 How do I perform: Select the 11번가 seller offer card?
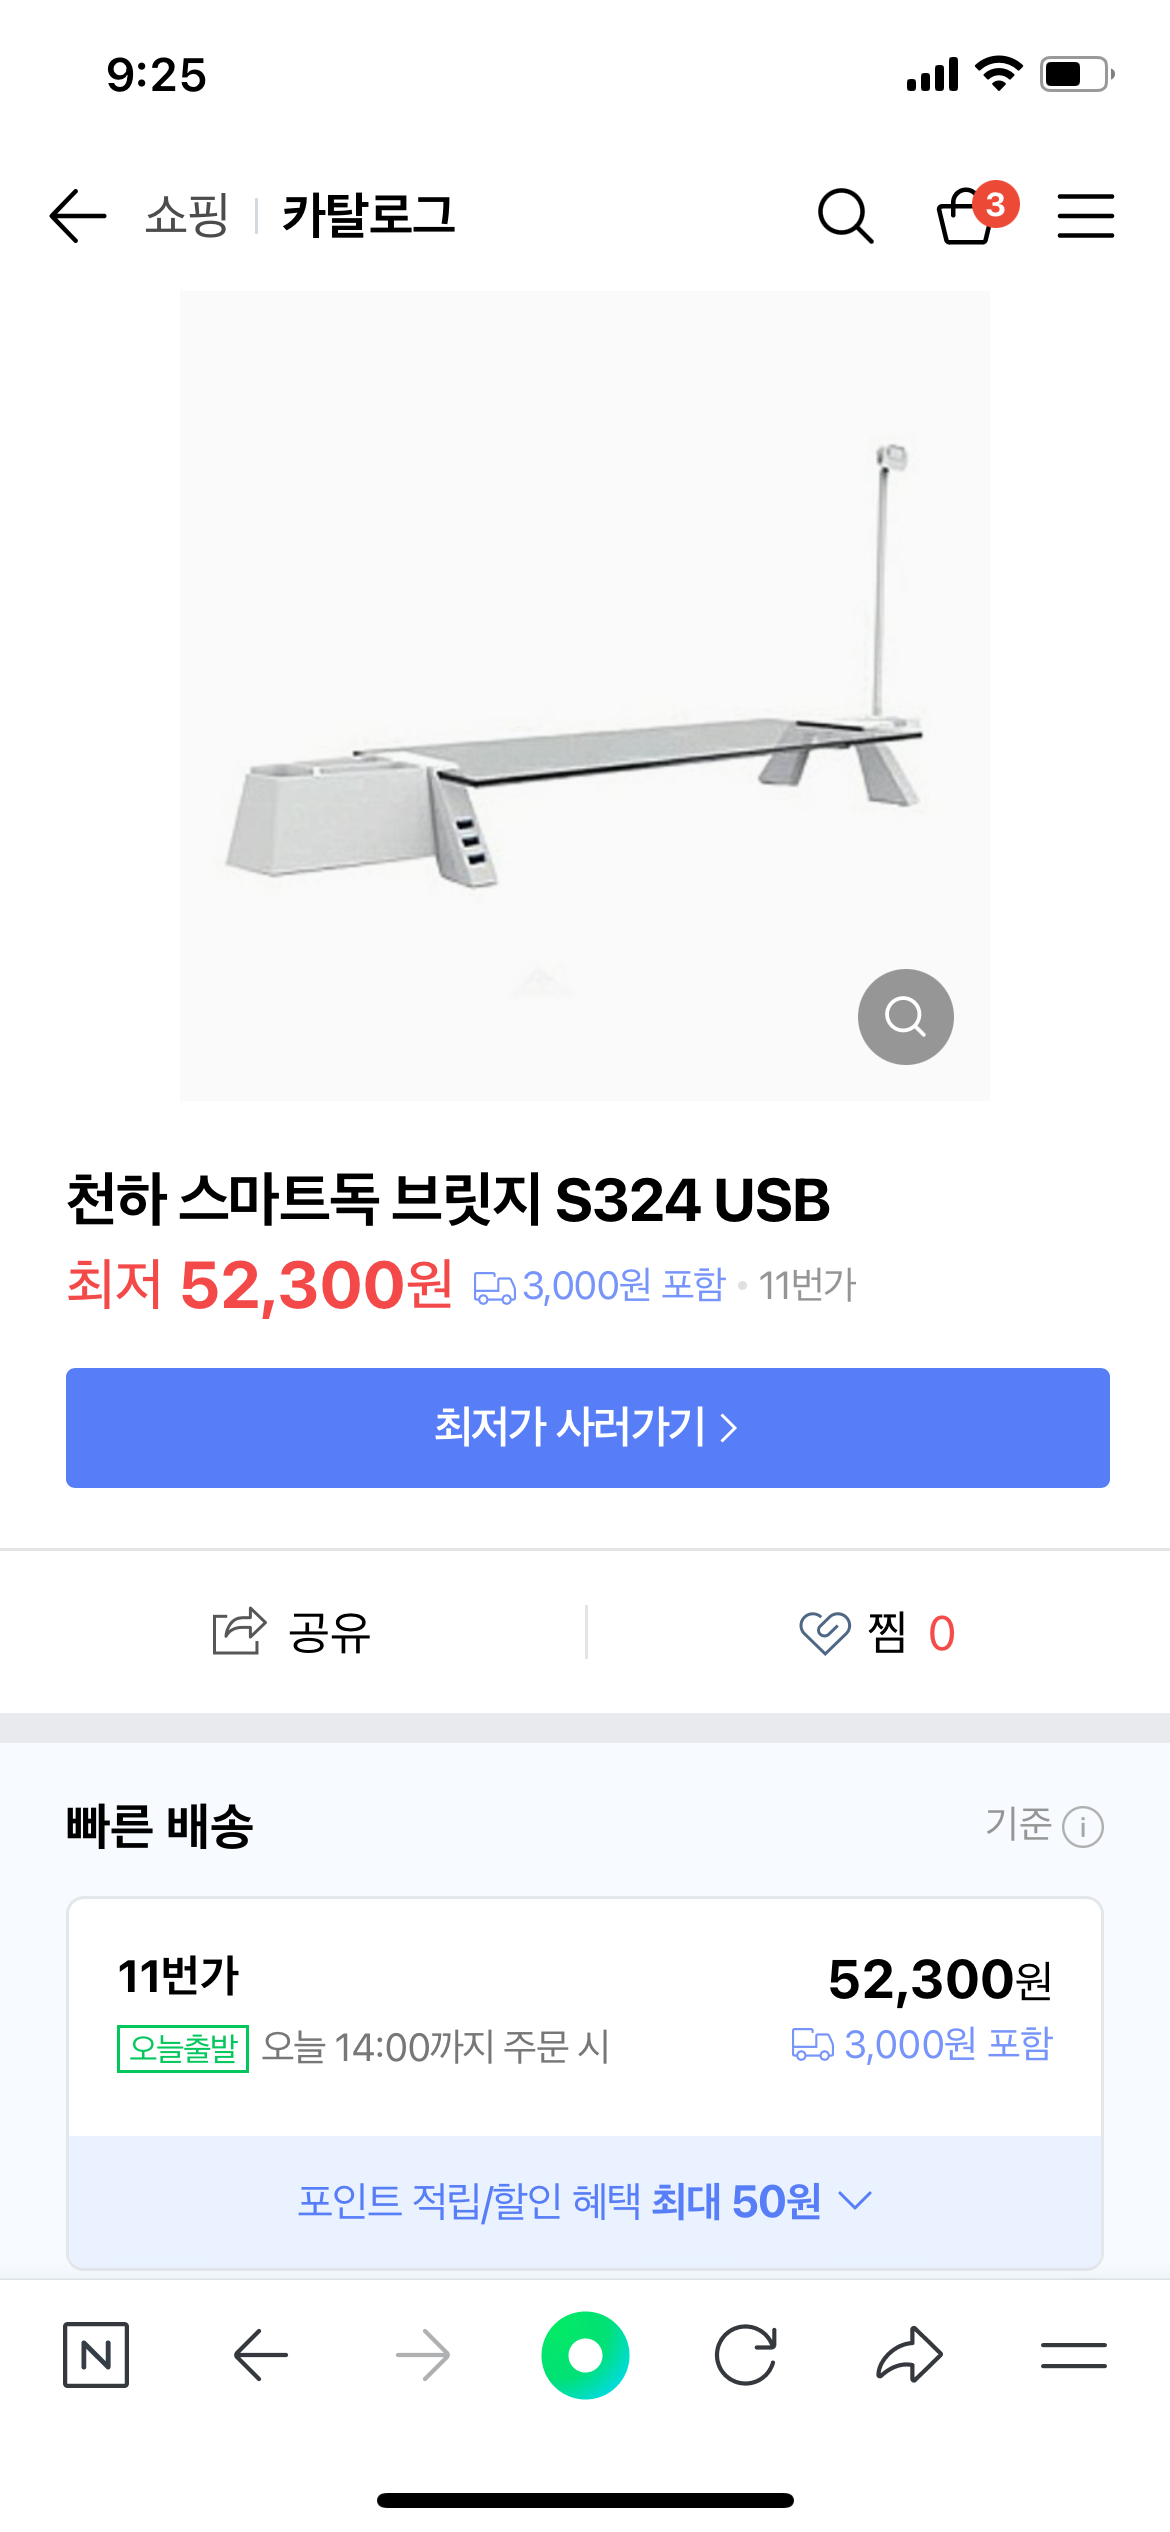point(584,2012)
